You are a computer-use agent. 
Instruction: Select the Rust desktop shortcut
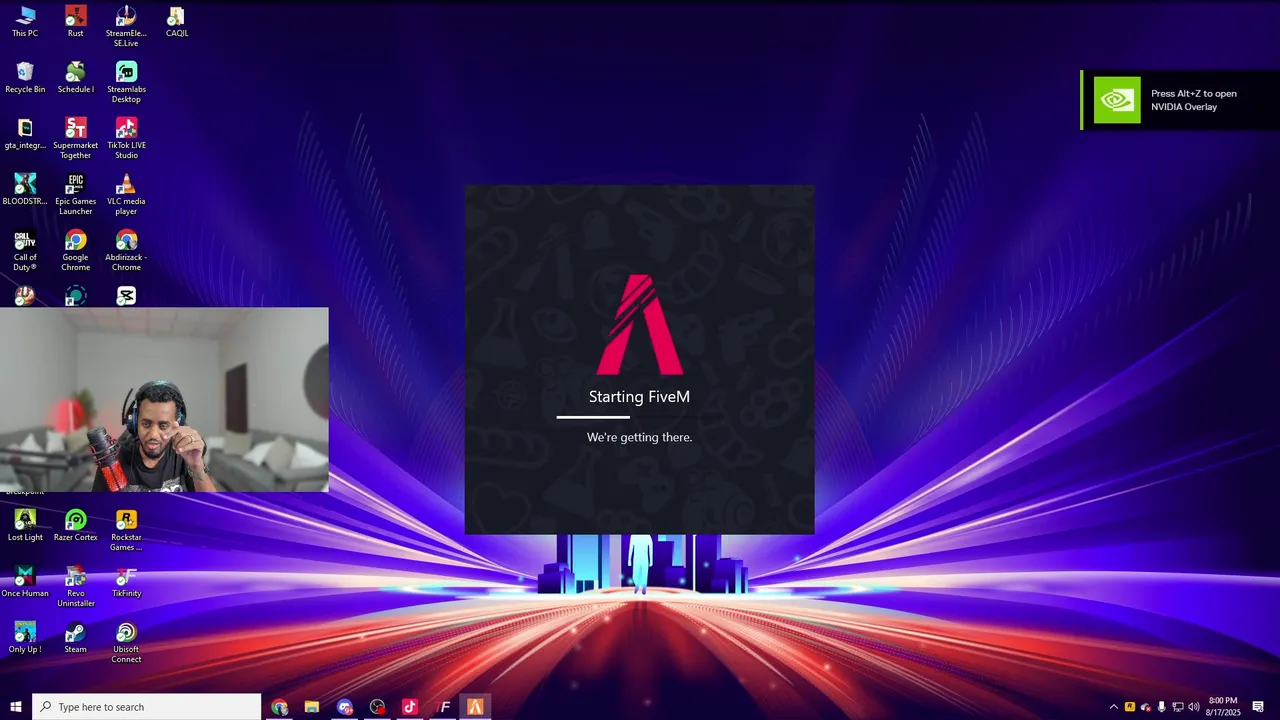pyautogui.click(x=76, y=22)
